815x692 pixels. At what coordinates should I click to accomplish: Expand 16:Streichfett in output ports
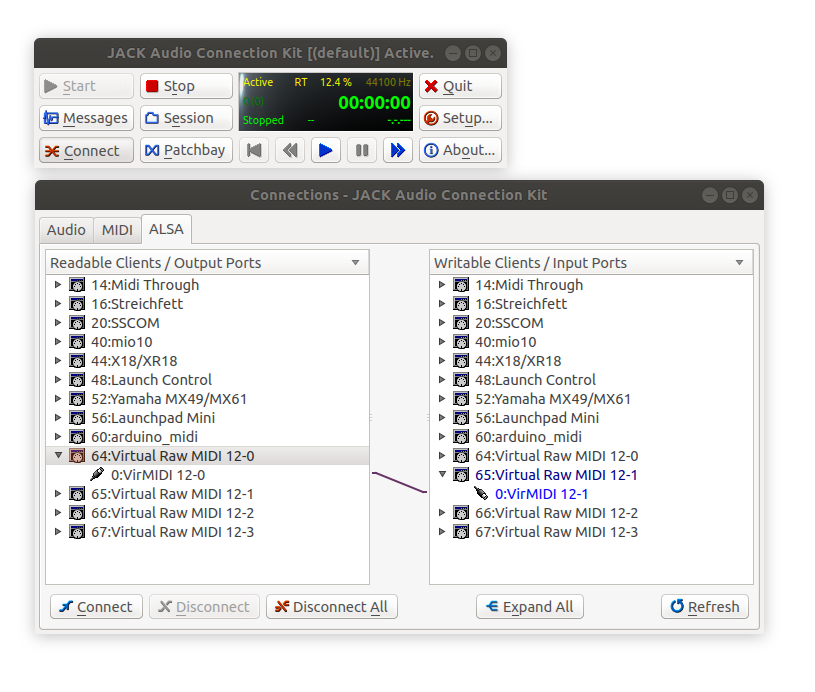[58, 304]
